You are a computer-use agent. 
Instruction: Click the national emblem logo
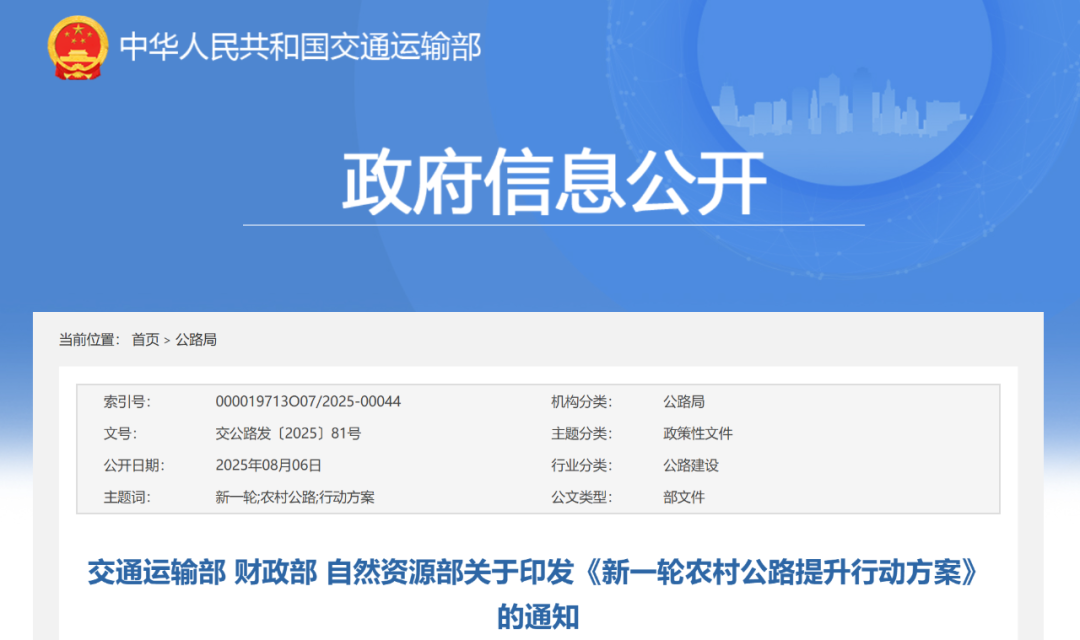78,48
